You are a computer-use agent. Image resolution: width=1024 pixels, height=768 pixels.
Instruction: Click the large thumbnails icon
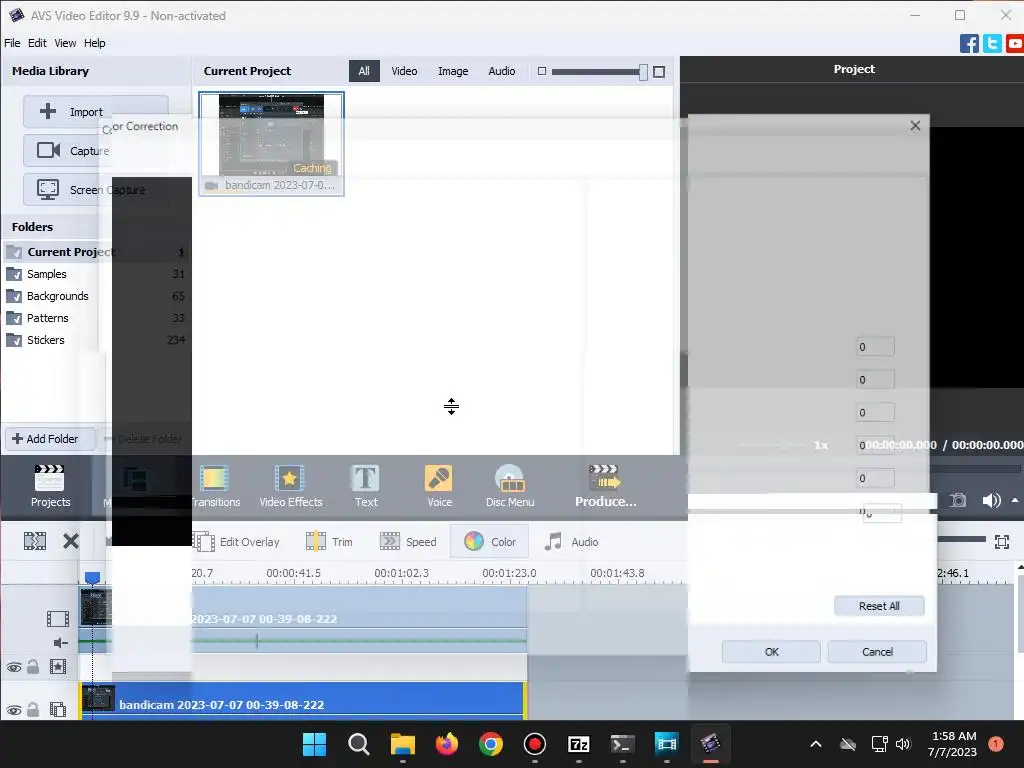[x=659, y=72]
